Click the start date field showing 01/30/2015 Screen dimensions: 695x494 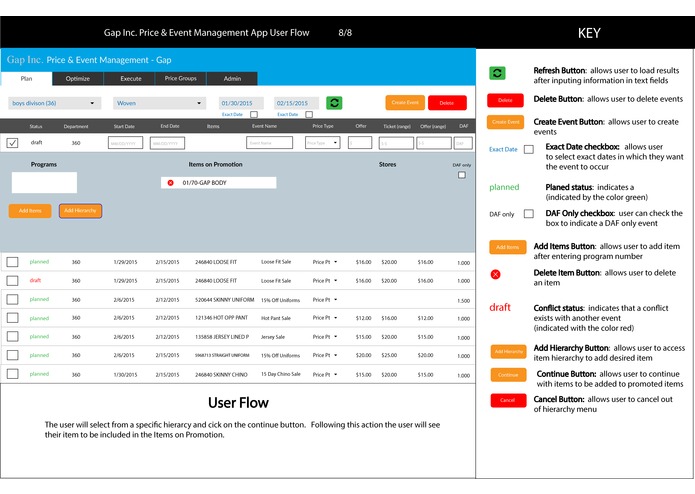[241, 103]
